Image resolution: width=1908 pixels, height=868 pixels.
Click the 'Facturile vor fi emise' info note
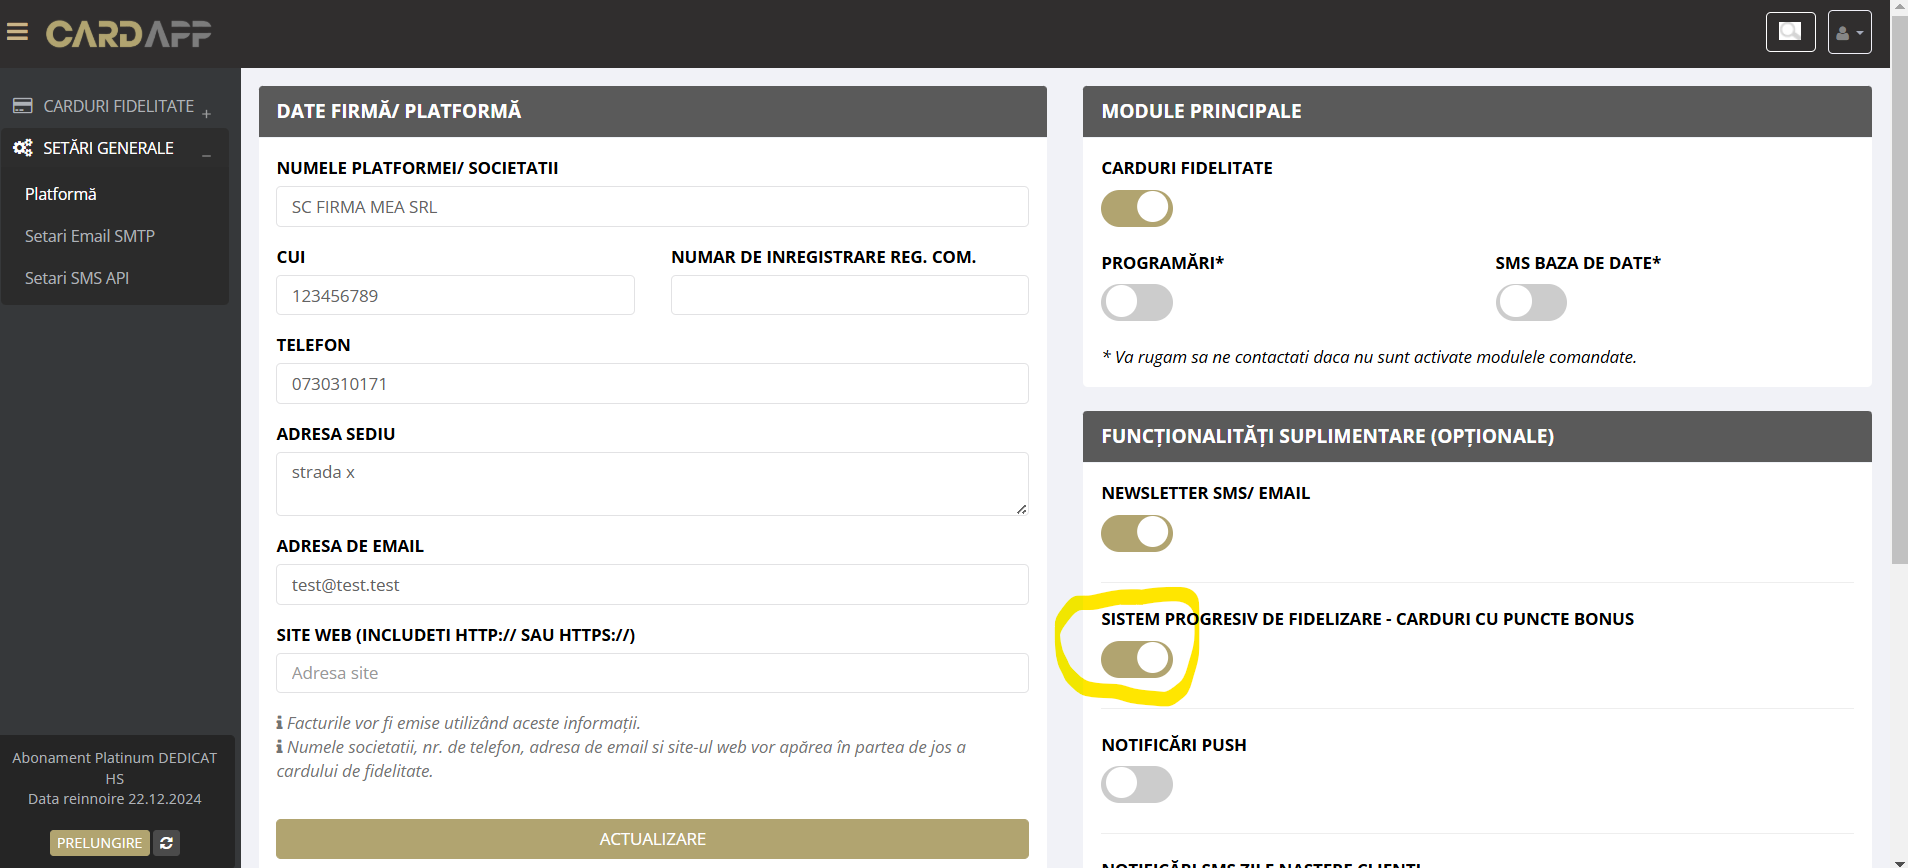tap(459, 723)
